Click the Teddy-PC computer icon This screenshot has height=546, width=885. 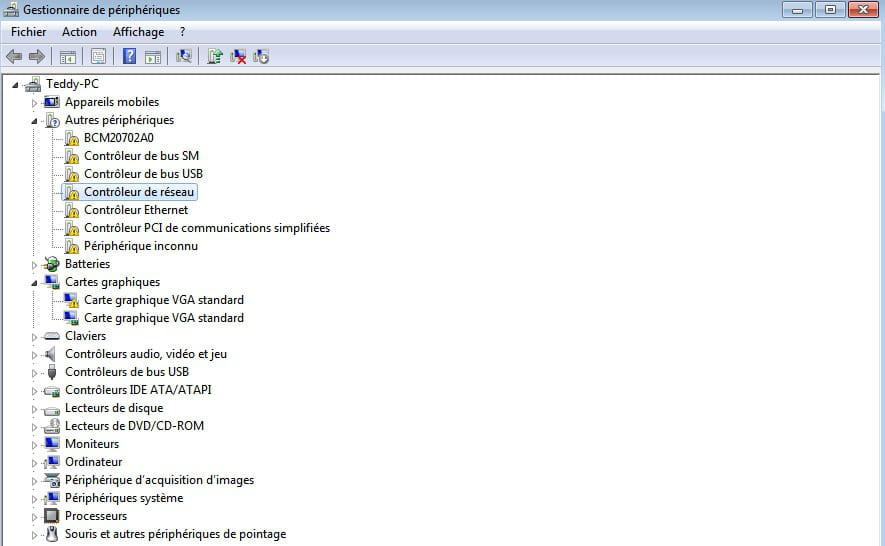pyautogui.click(x=33, y=84)
